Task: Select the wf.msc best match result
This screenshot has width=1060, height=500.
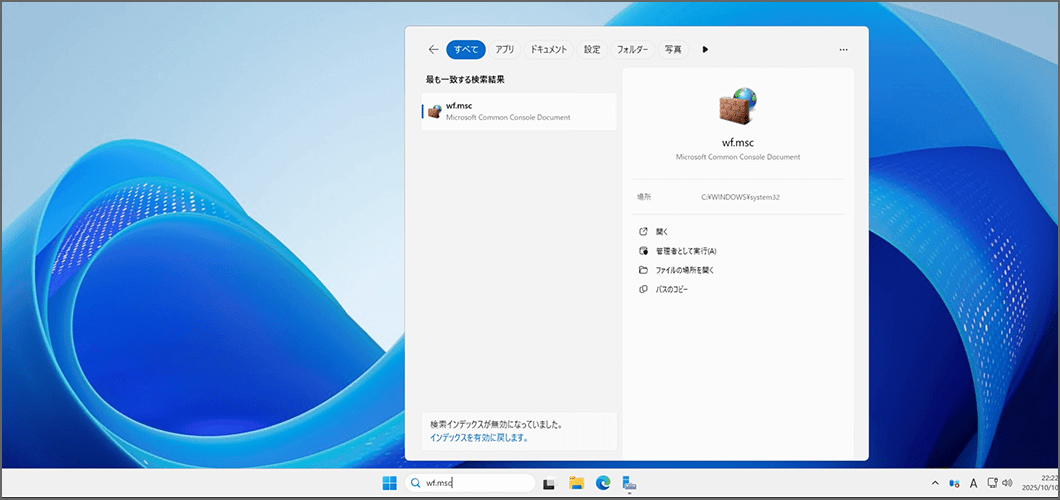Action: point(518,111)
